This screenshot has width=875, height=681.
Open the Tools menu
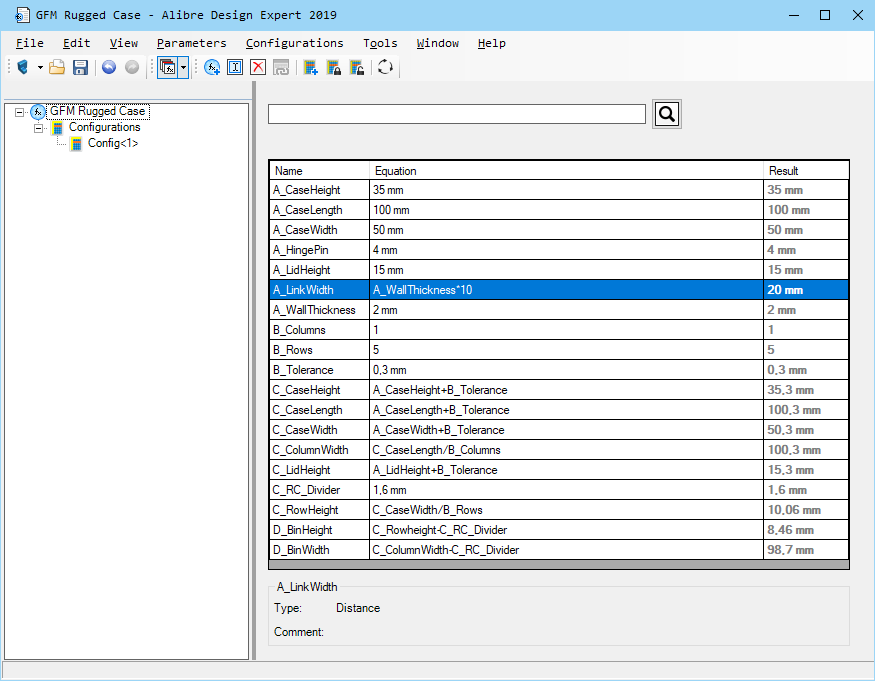point(380,43)
